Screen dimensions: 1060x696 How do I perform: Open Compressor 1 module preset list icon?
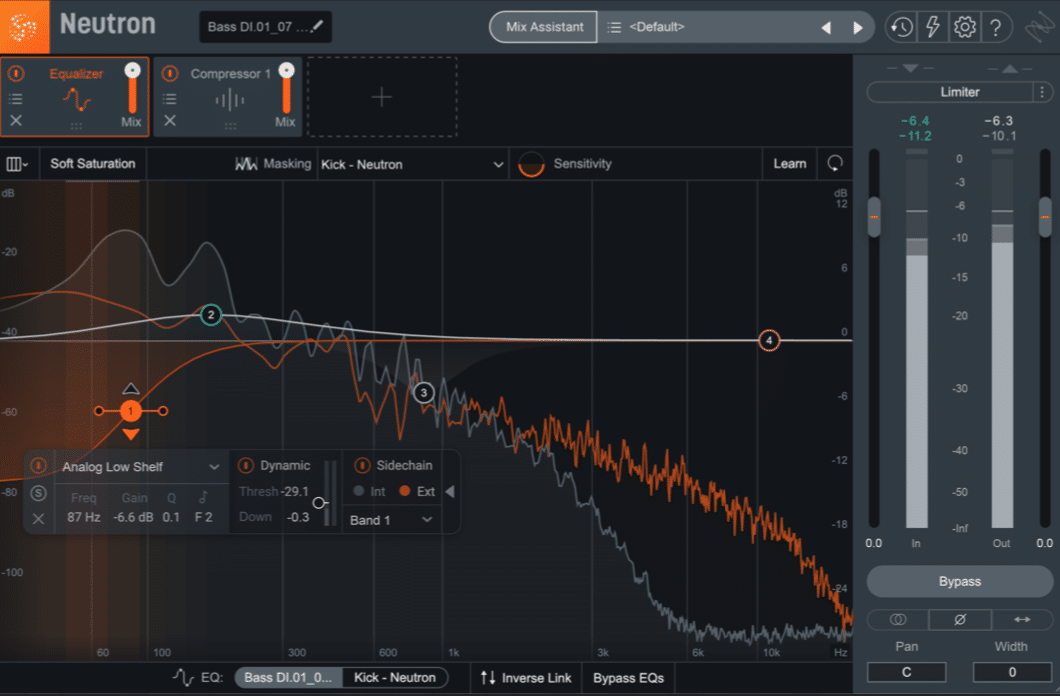[x=170, y=99]
